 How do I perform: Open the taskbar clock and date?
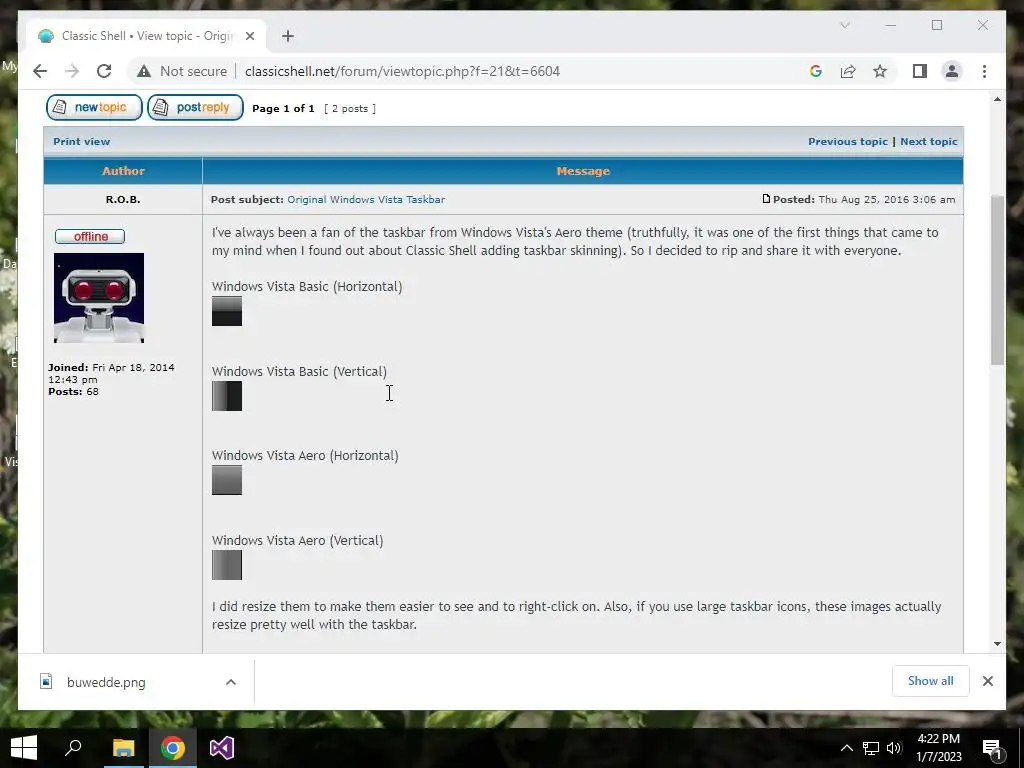[x=938, y=748]
